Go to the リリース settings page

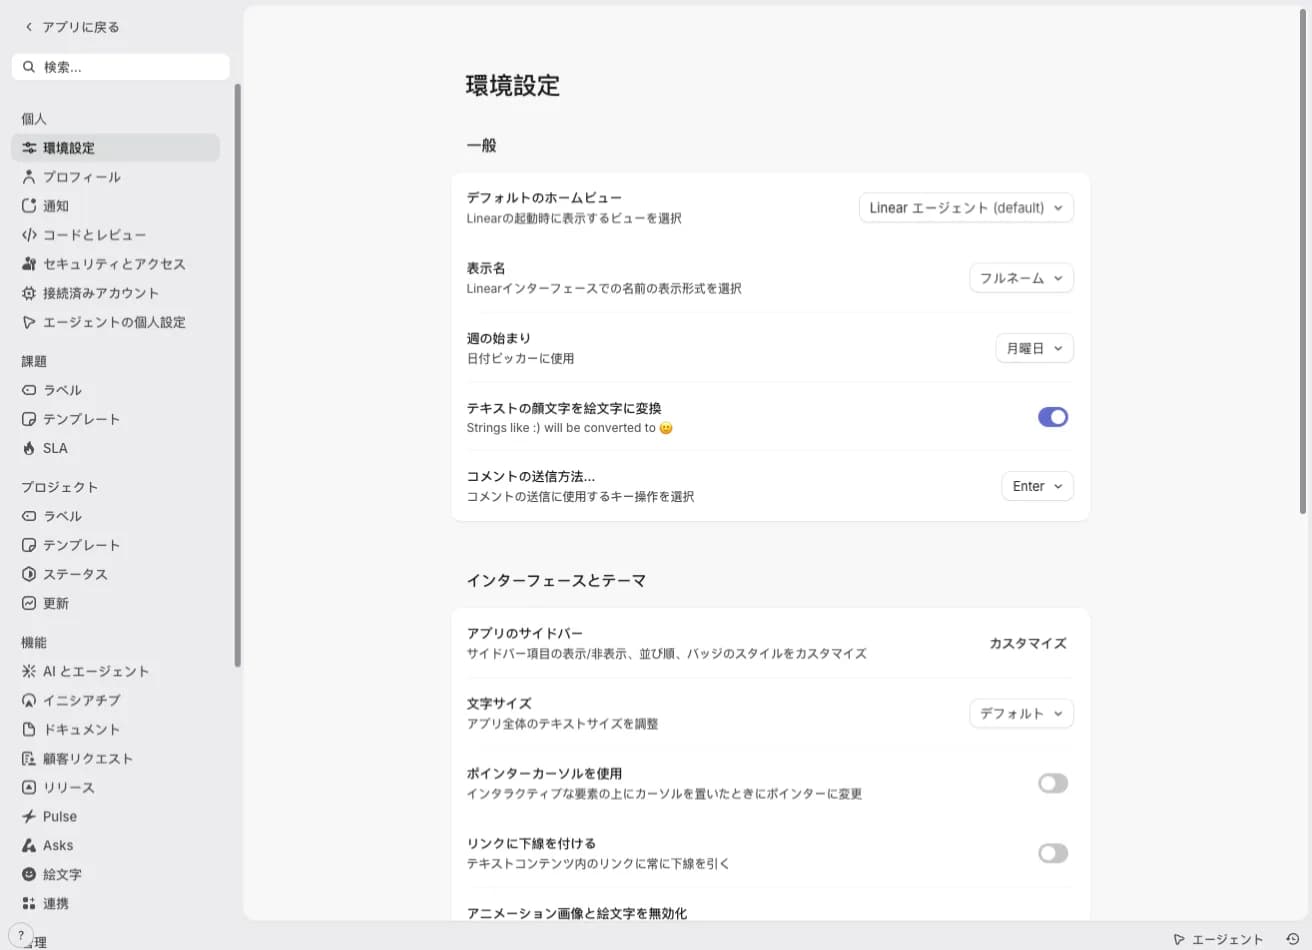[x=115, y=787]
